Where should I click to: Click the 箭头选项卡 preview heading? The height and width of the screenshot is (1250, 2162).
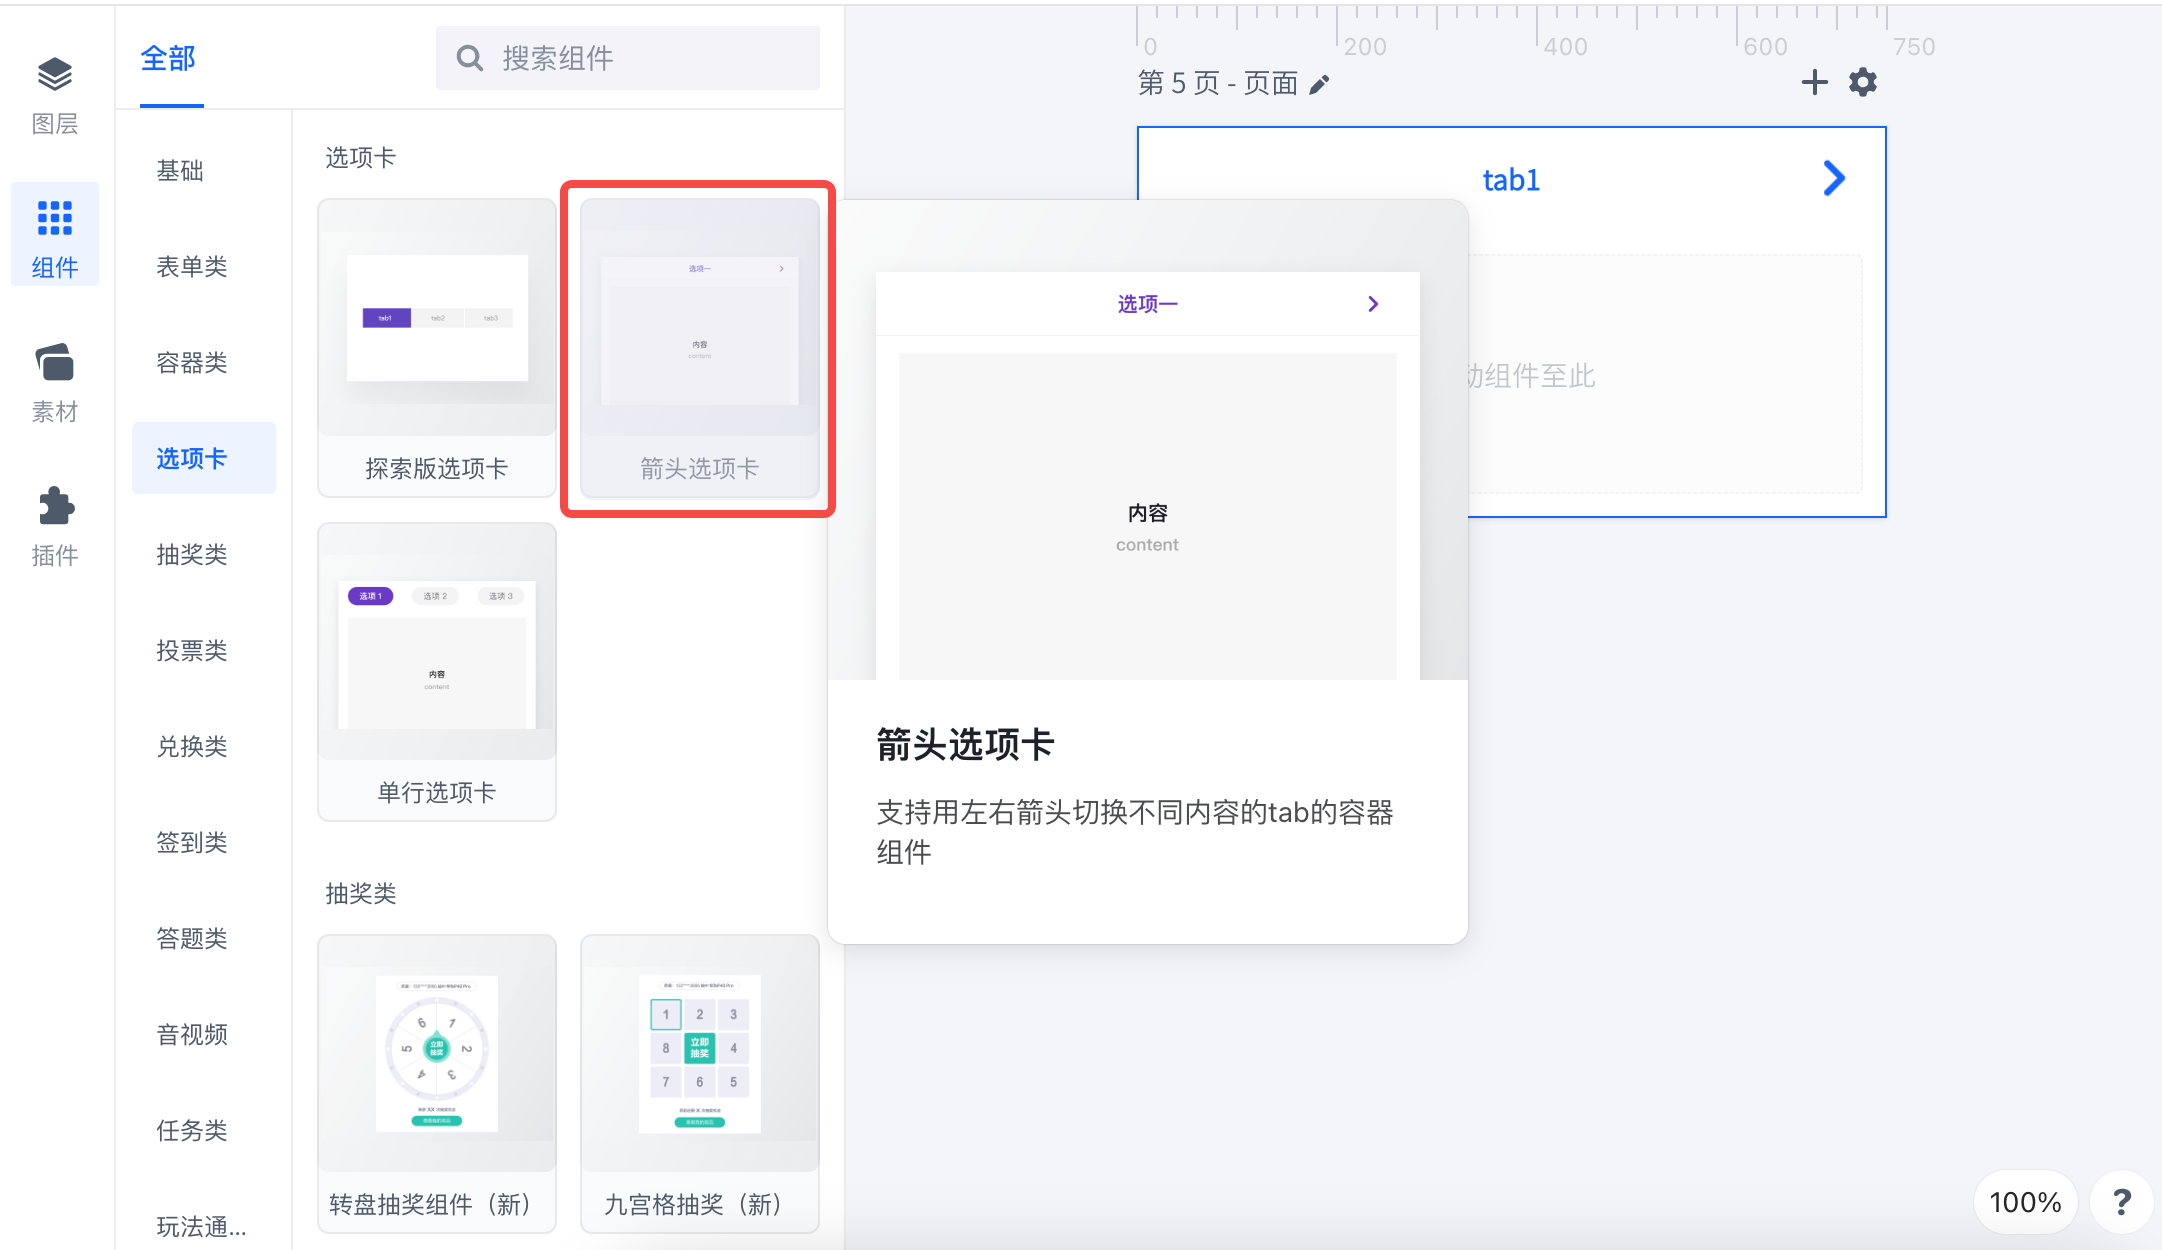(965, 745)
